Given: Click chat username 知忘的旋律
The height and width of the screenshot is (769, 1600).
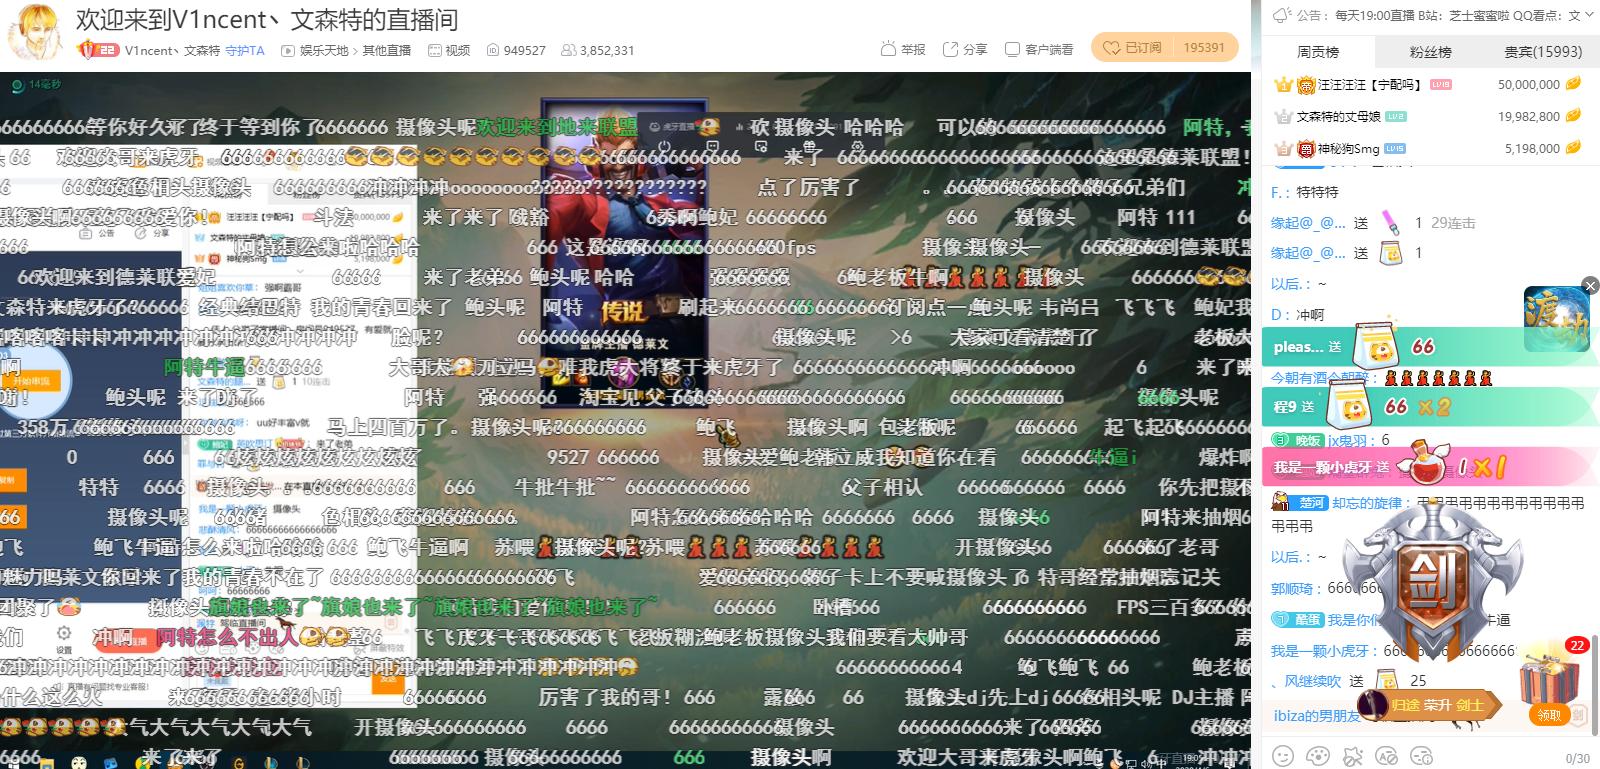Looking at the screenshot, I should [1366, 503].
